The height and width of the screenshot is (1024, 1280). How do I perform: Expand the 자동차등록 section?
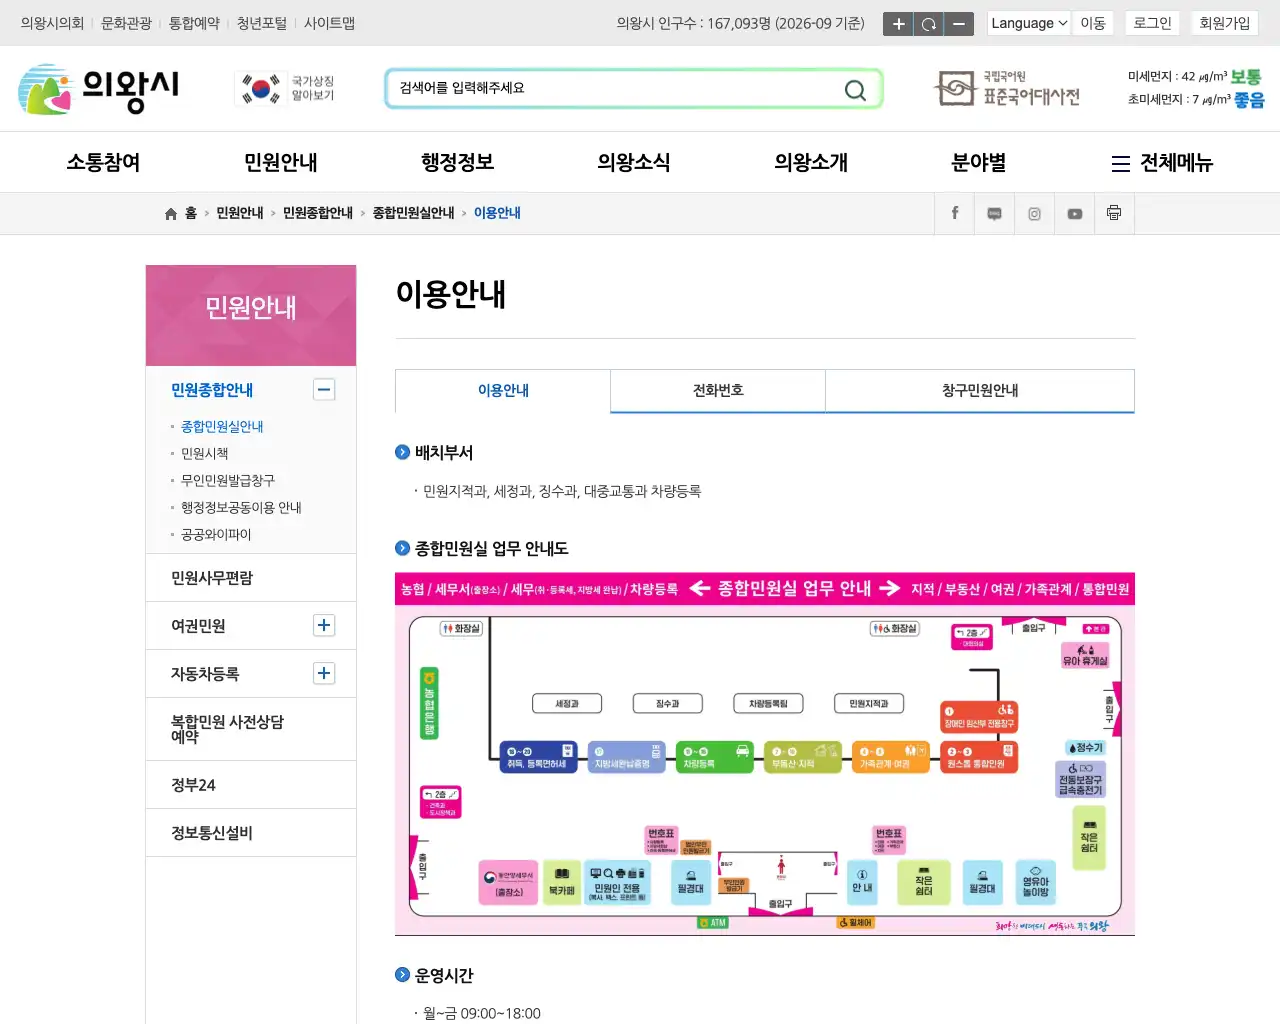pos(324,674)
